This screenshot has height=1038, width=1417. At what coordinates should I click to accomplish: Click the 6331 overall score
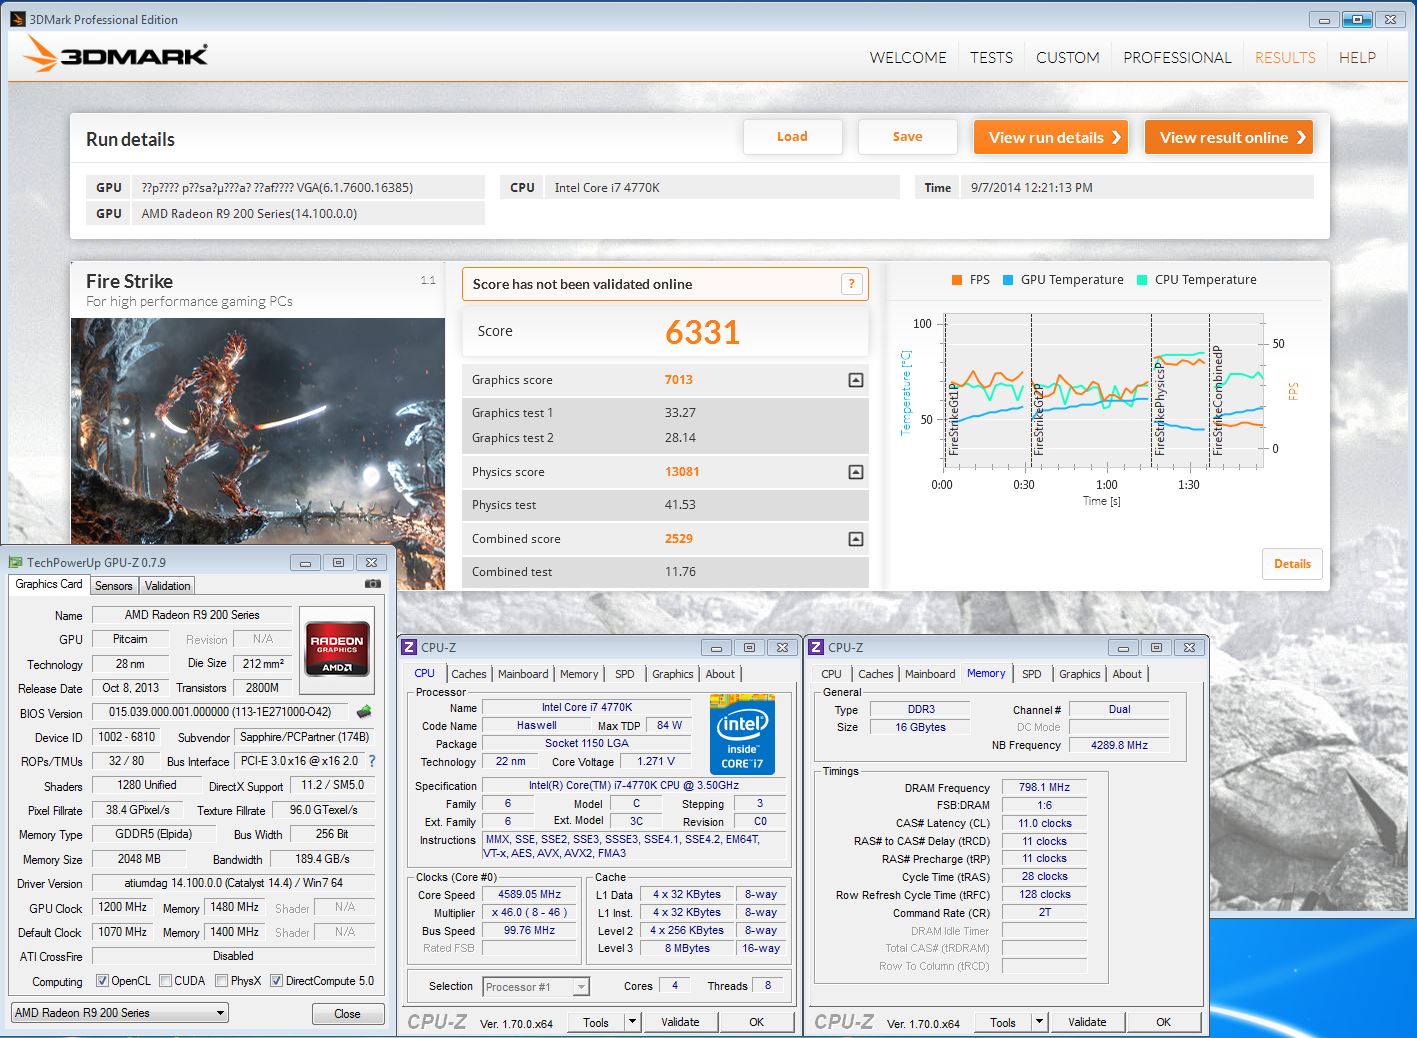point(703,333)
